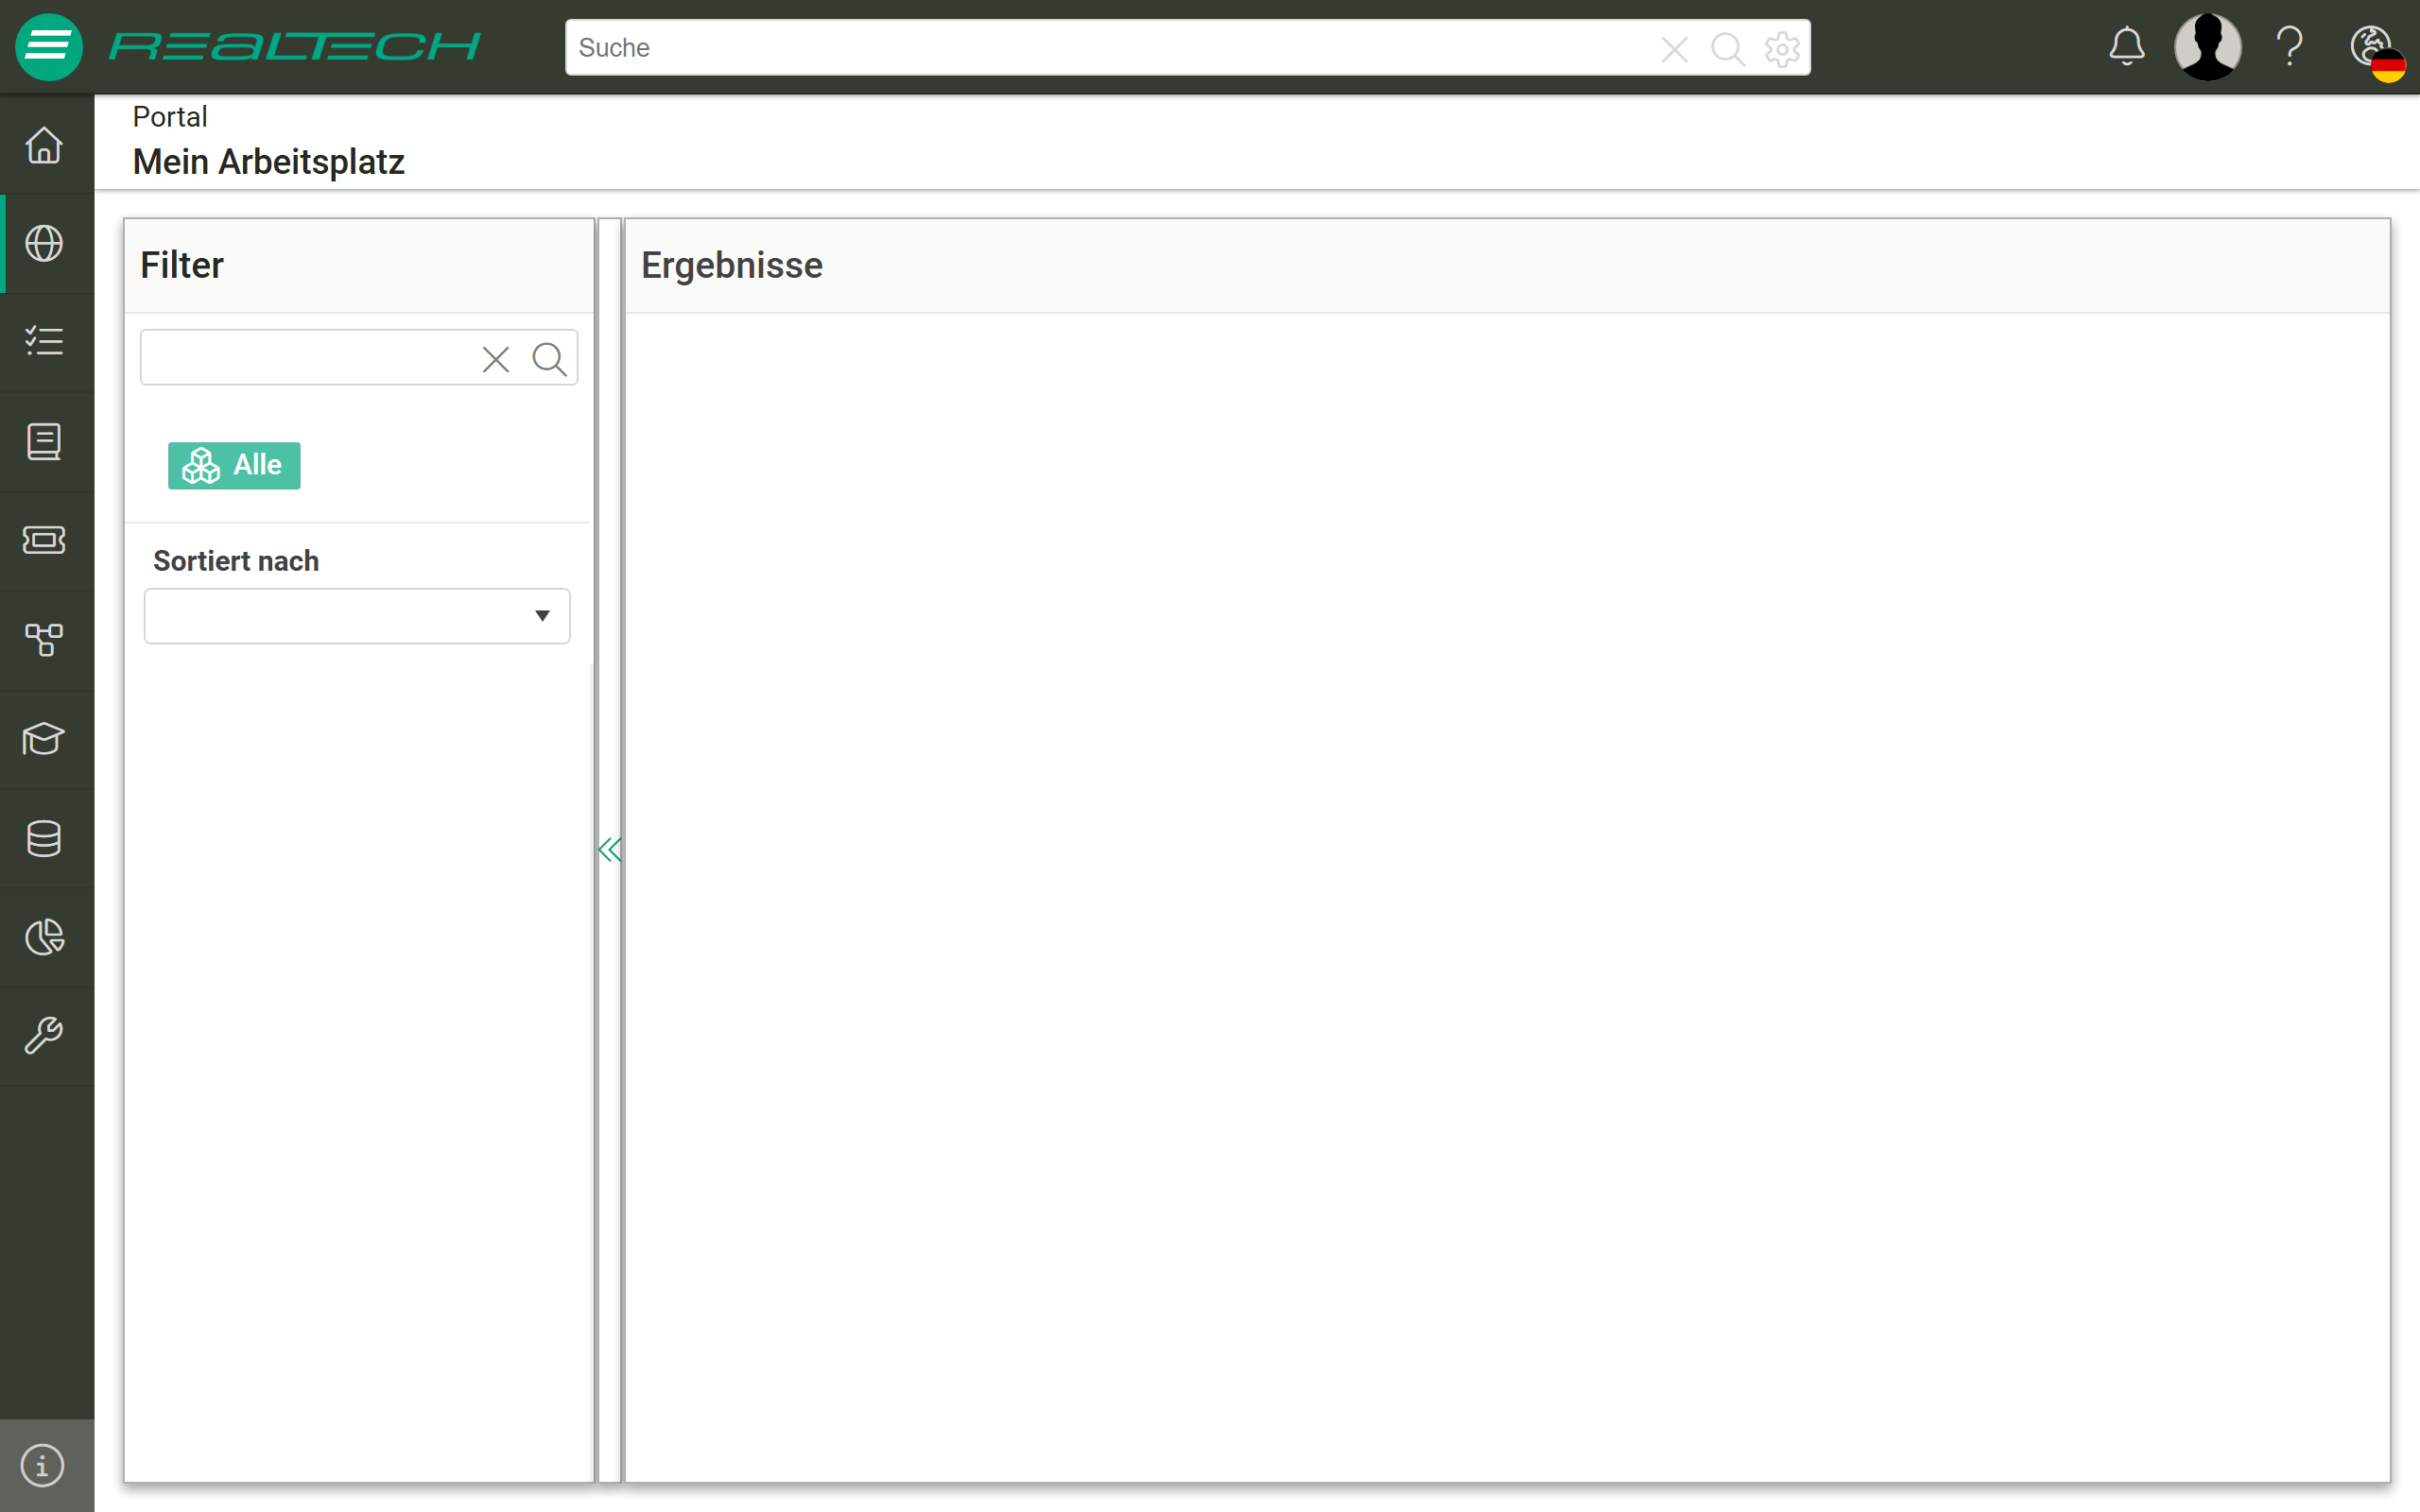This screenshot has height=1512, width=2420.
Task: Open the graduation cap knowledge icon
Action: (44, 738)
